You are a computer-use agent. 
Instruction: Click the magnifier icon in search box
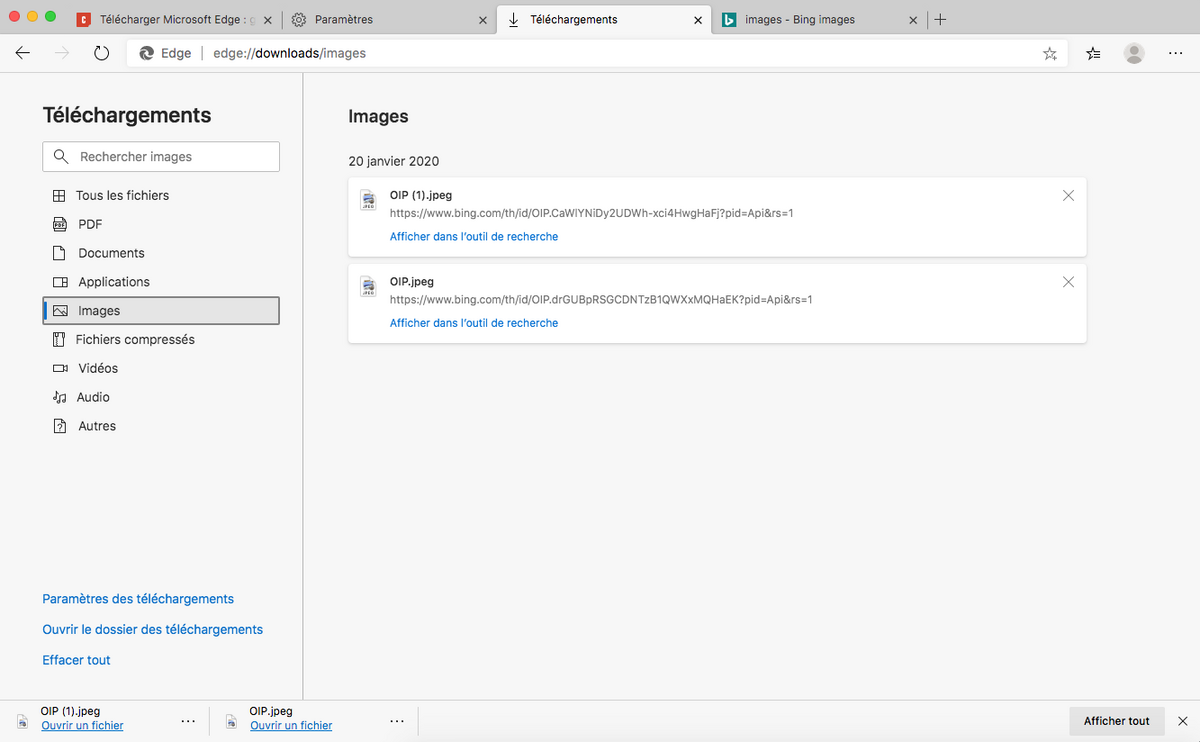tap(62, 157)
